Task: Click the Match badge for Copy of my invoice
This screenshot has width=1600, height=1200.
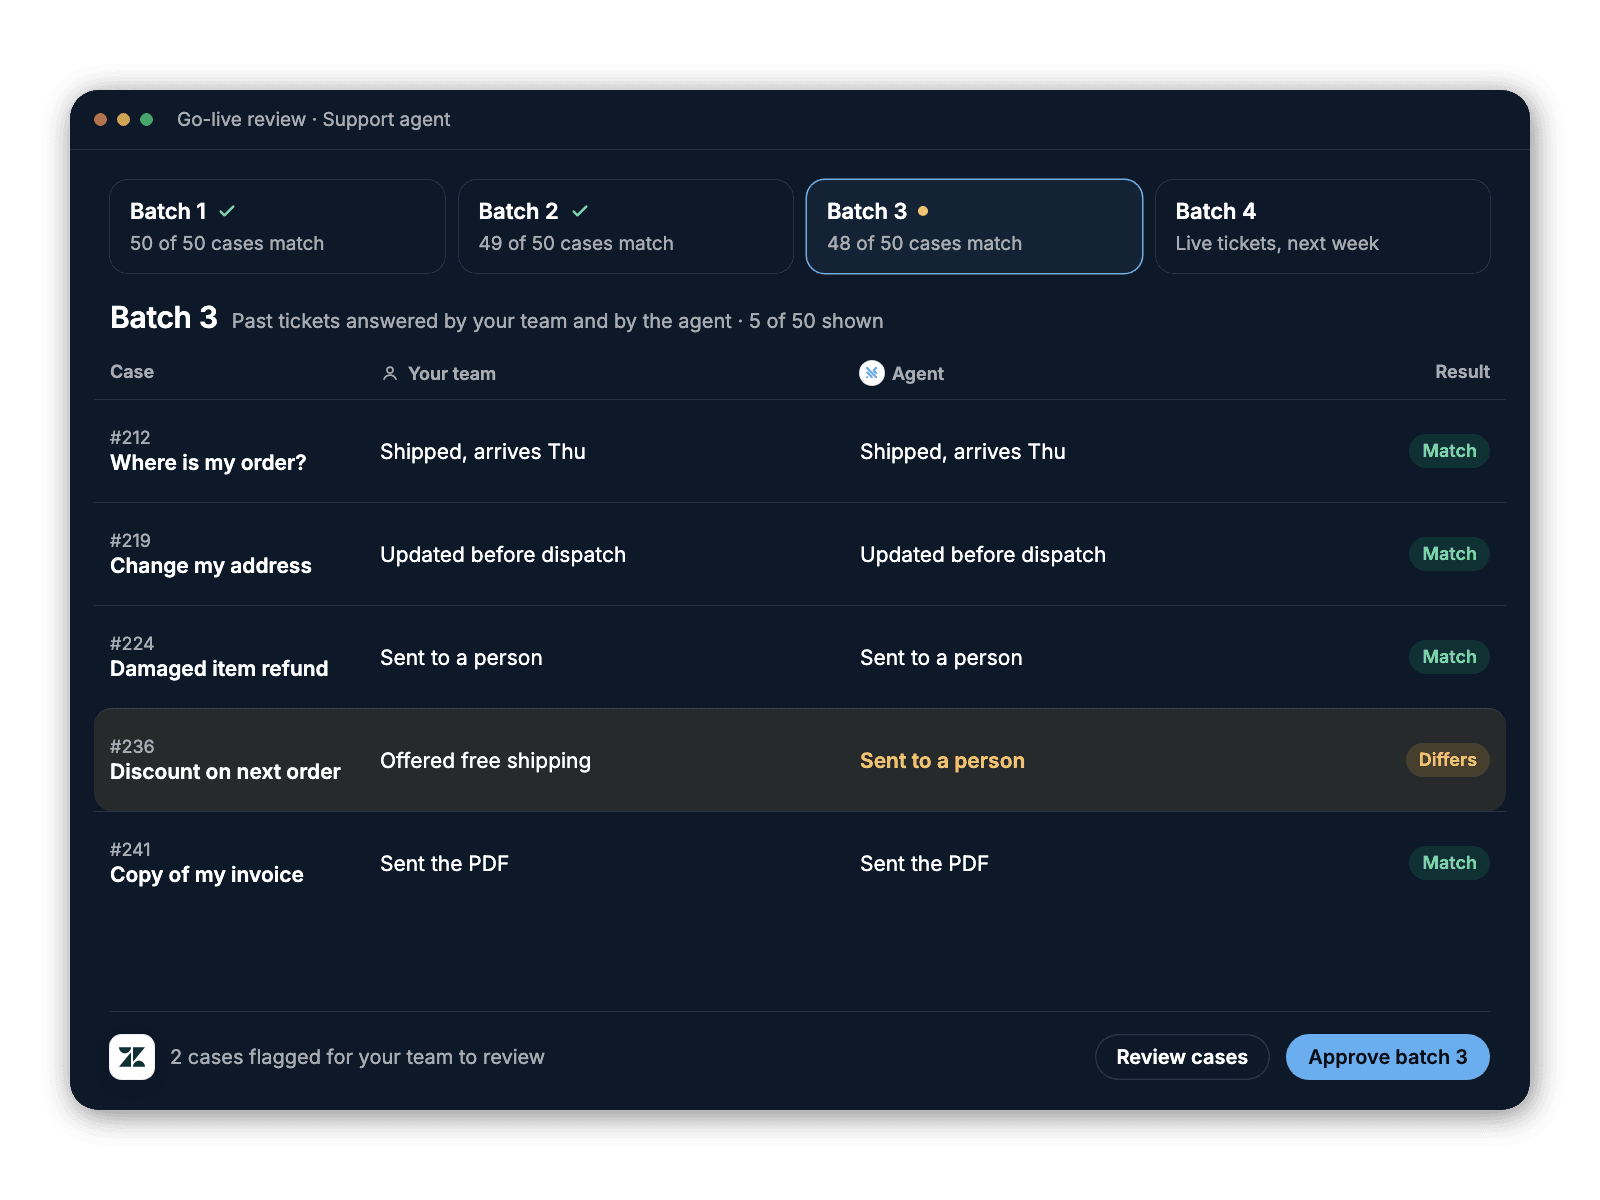Action: [1449, 863]
